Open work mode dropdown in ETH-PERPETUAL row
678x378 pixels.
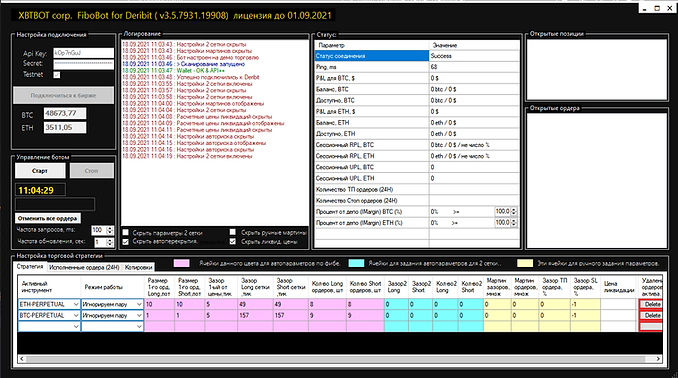point(139,304)
